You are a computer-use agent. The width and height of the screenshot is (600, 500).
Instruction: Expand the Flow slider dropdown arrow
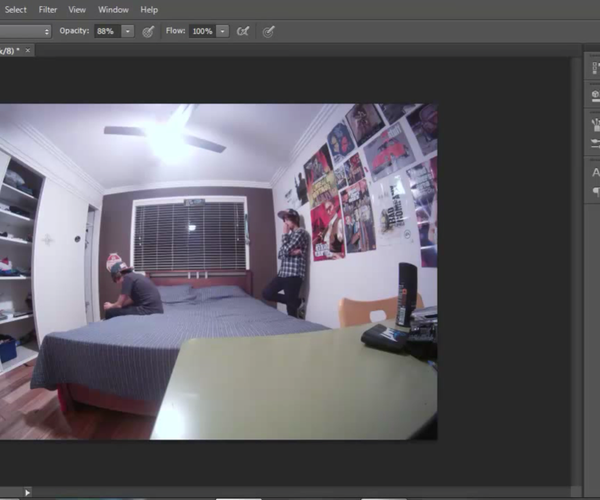click(x=222, y=31)
